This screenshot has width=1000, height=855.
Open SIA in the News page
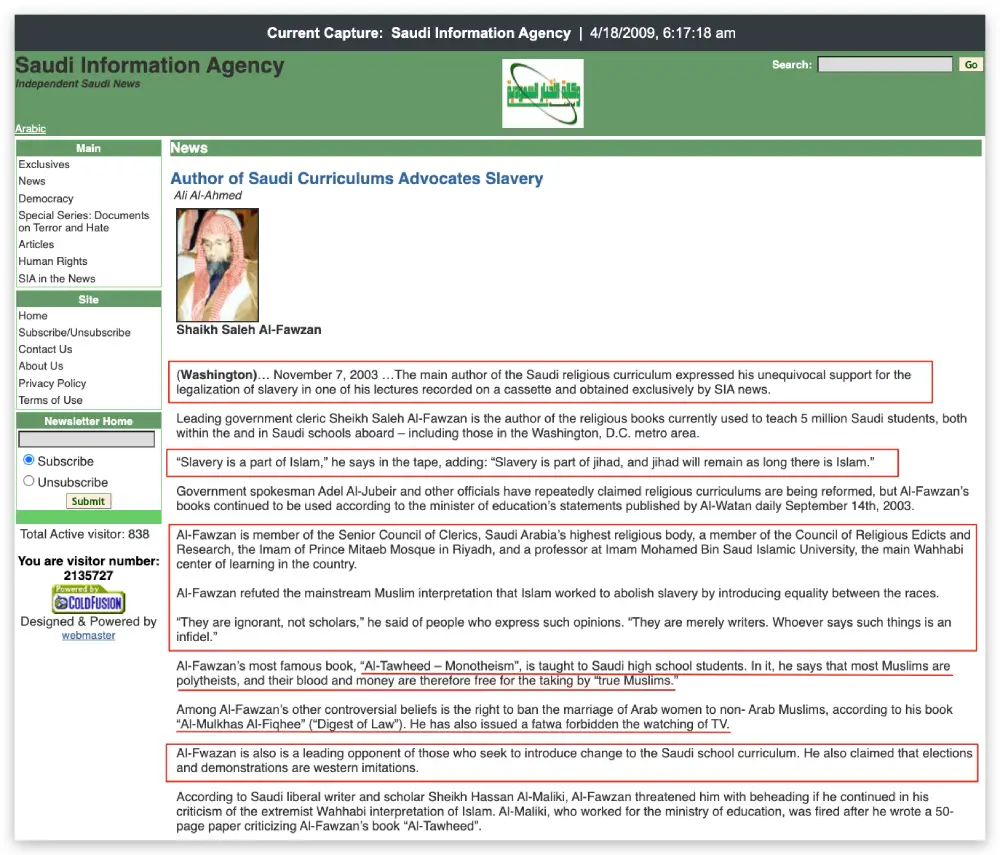coord(57,278)
